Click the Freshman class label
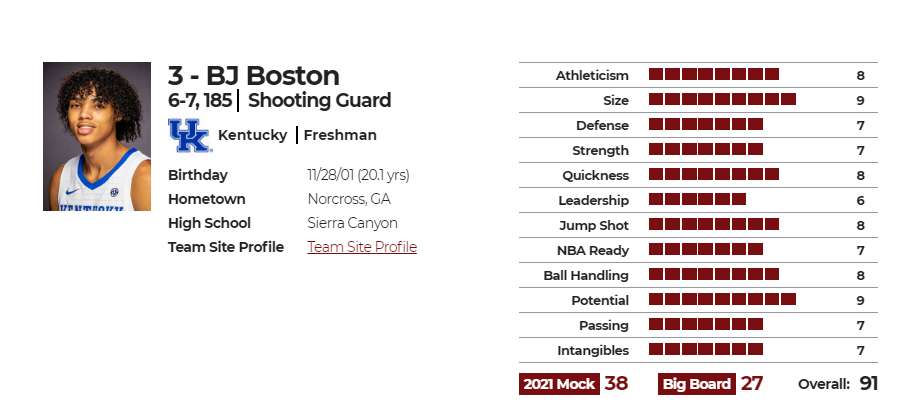 (340, 135)
